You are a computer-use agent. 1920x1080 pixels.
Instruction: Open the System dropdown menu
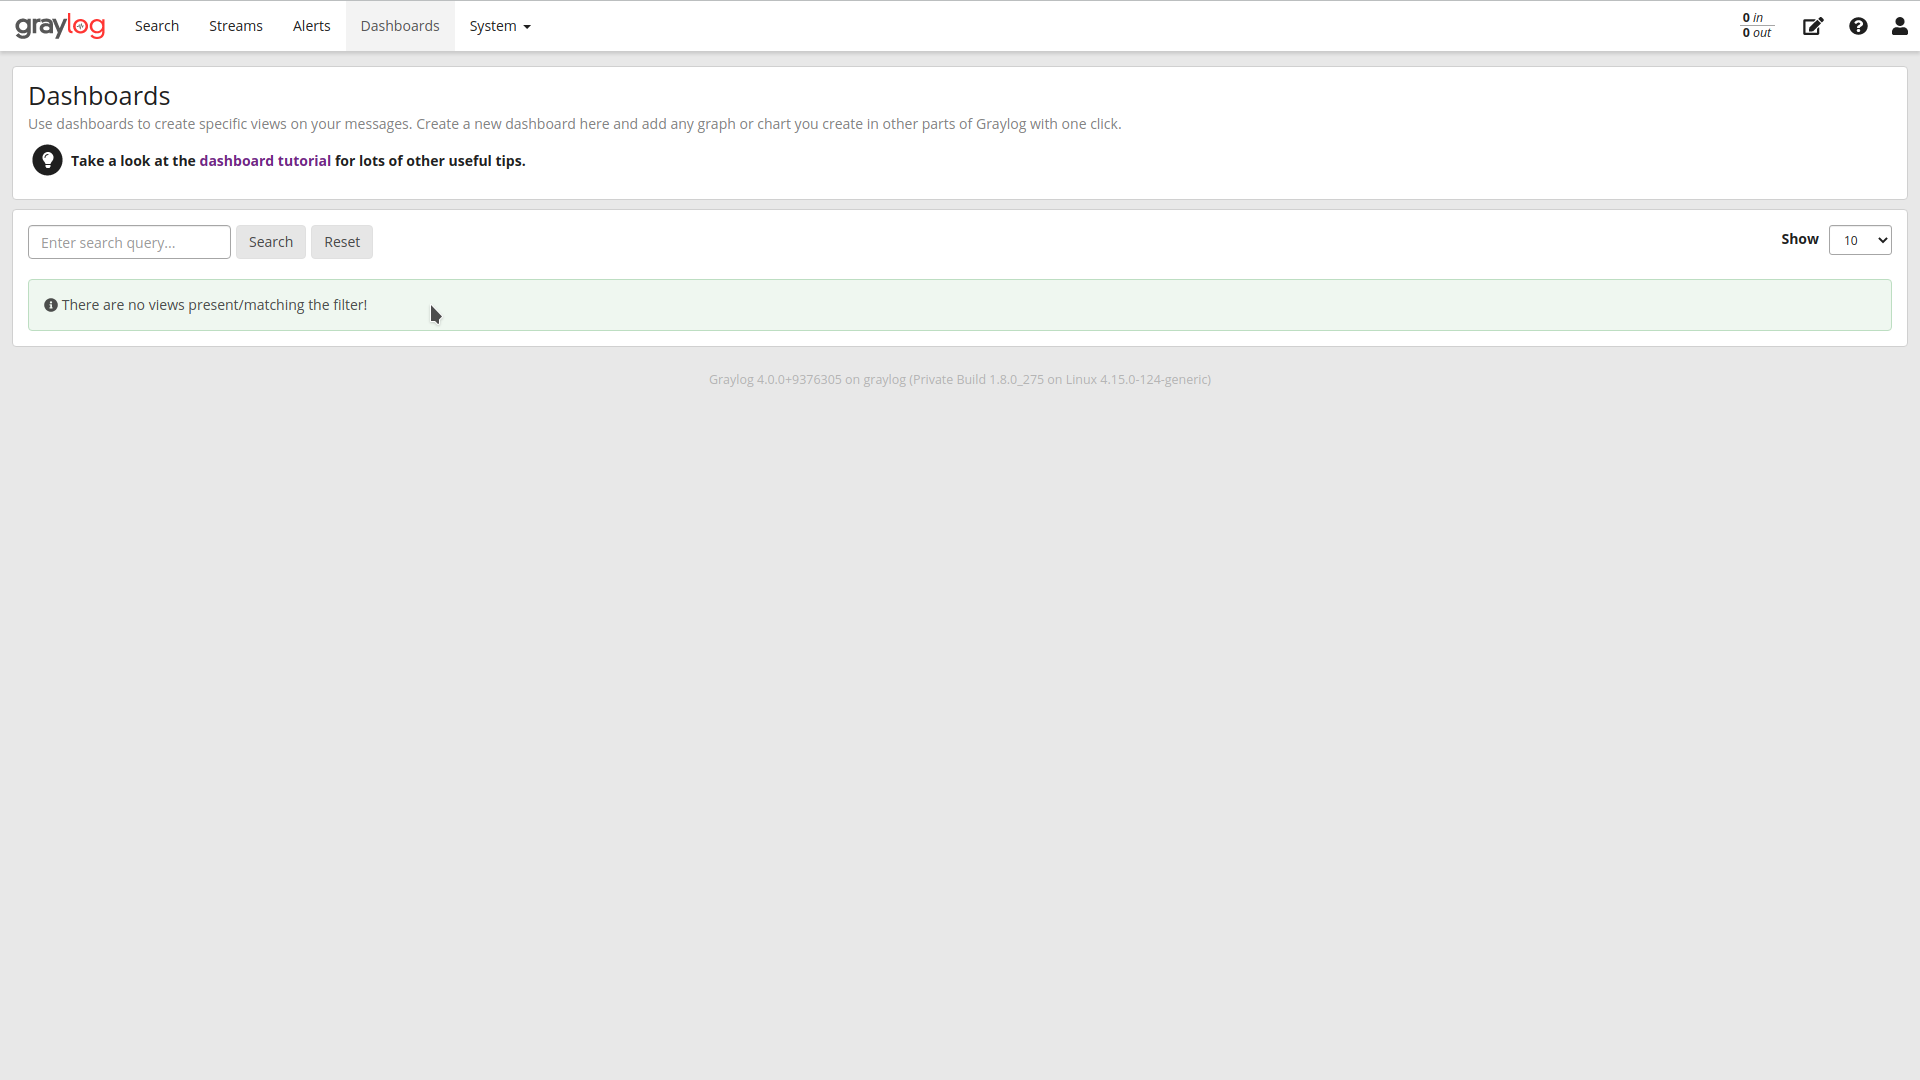click(x=494, y=25)
